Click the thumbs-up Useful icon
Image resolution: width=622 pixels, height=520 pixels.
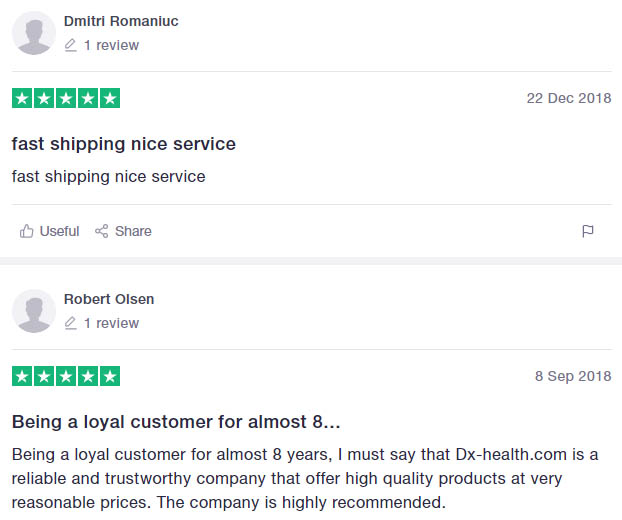pyautogui.click(x=27, y=231)
